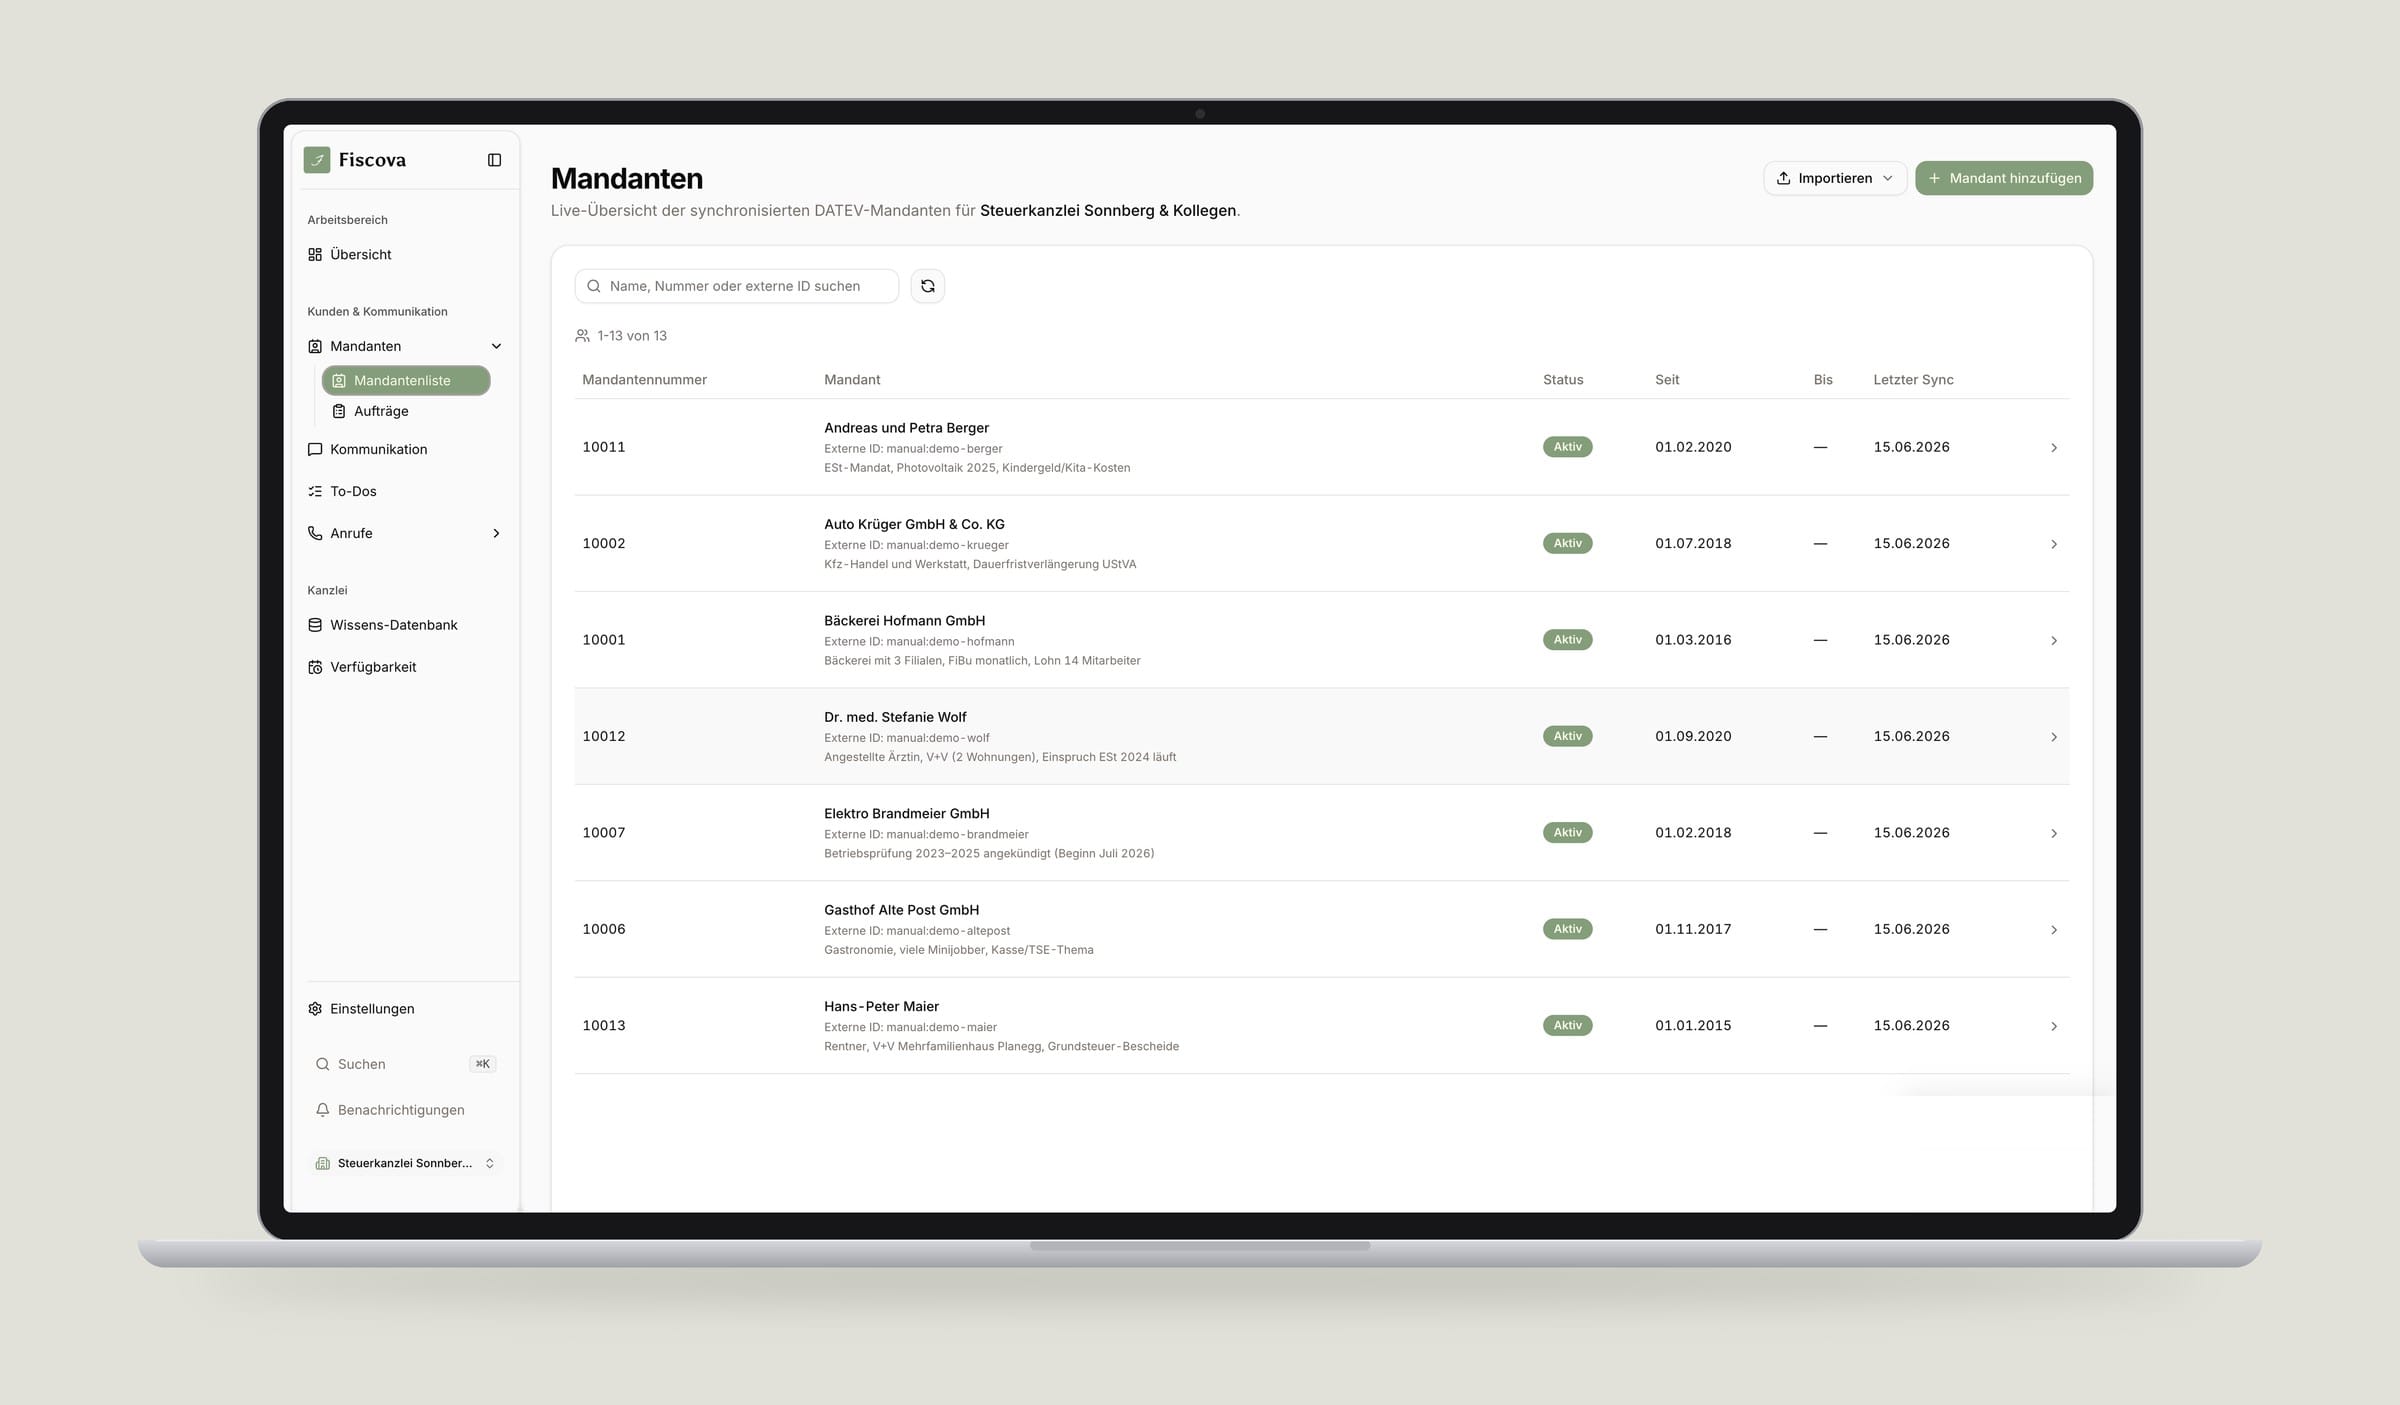Click Seit date 01.01.2015
This screenshot has width=2400, height=1405.
point(1693,1025)
